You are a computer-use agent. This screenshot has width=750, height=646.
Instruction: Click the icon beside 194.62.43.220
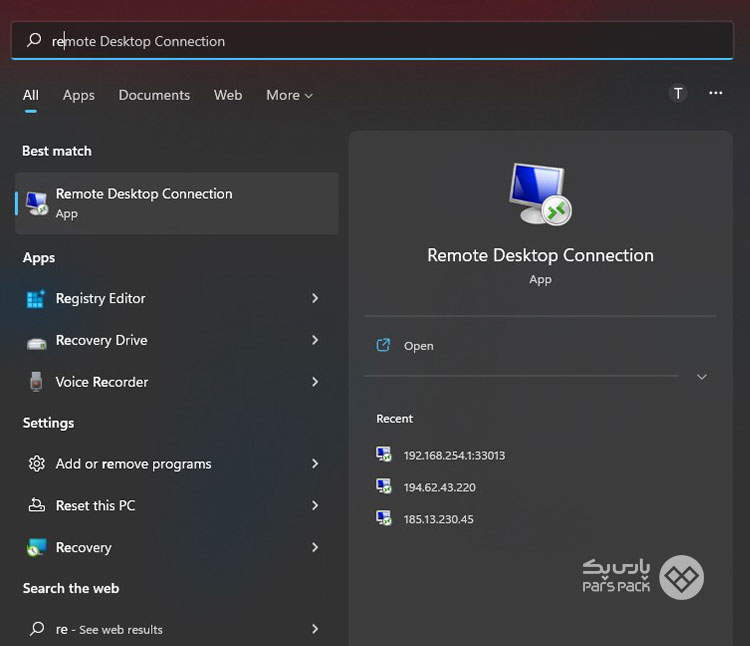pyautogui.click(x=384, y=486)
